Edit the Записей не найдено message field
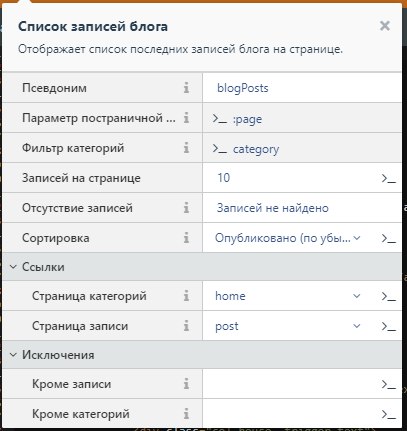Screen dimensions: 407x431 (x=302, y=208)
